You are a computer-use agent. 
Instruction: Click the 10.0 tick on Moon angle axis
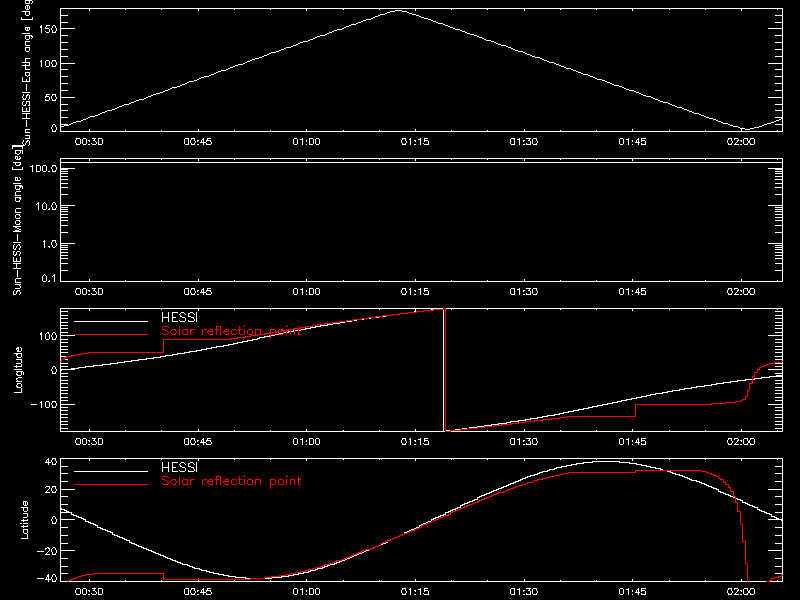click(x=46, y=207)
